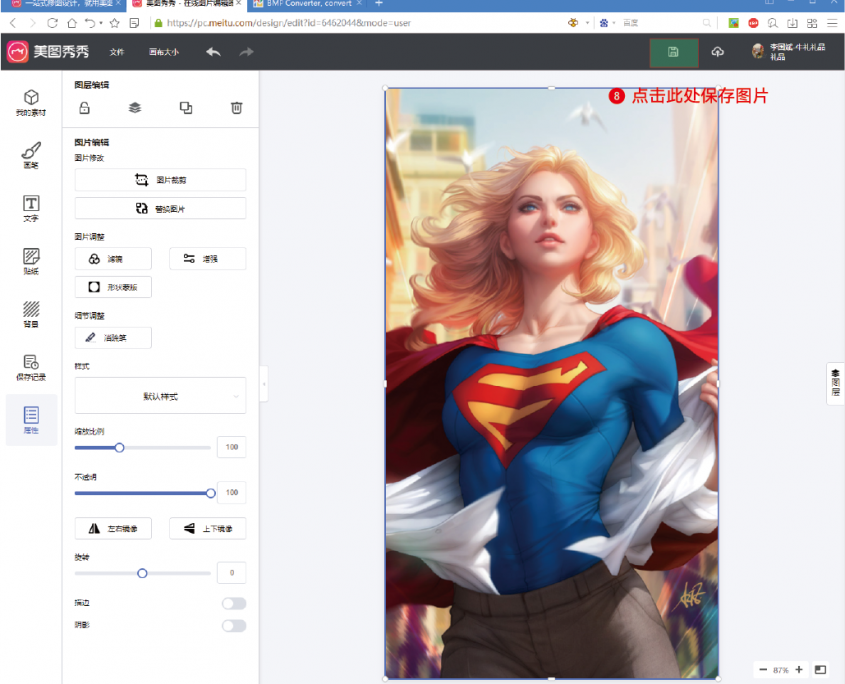Open layer order stack icon
845x684 pixels.
tap(135, 108)
